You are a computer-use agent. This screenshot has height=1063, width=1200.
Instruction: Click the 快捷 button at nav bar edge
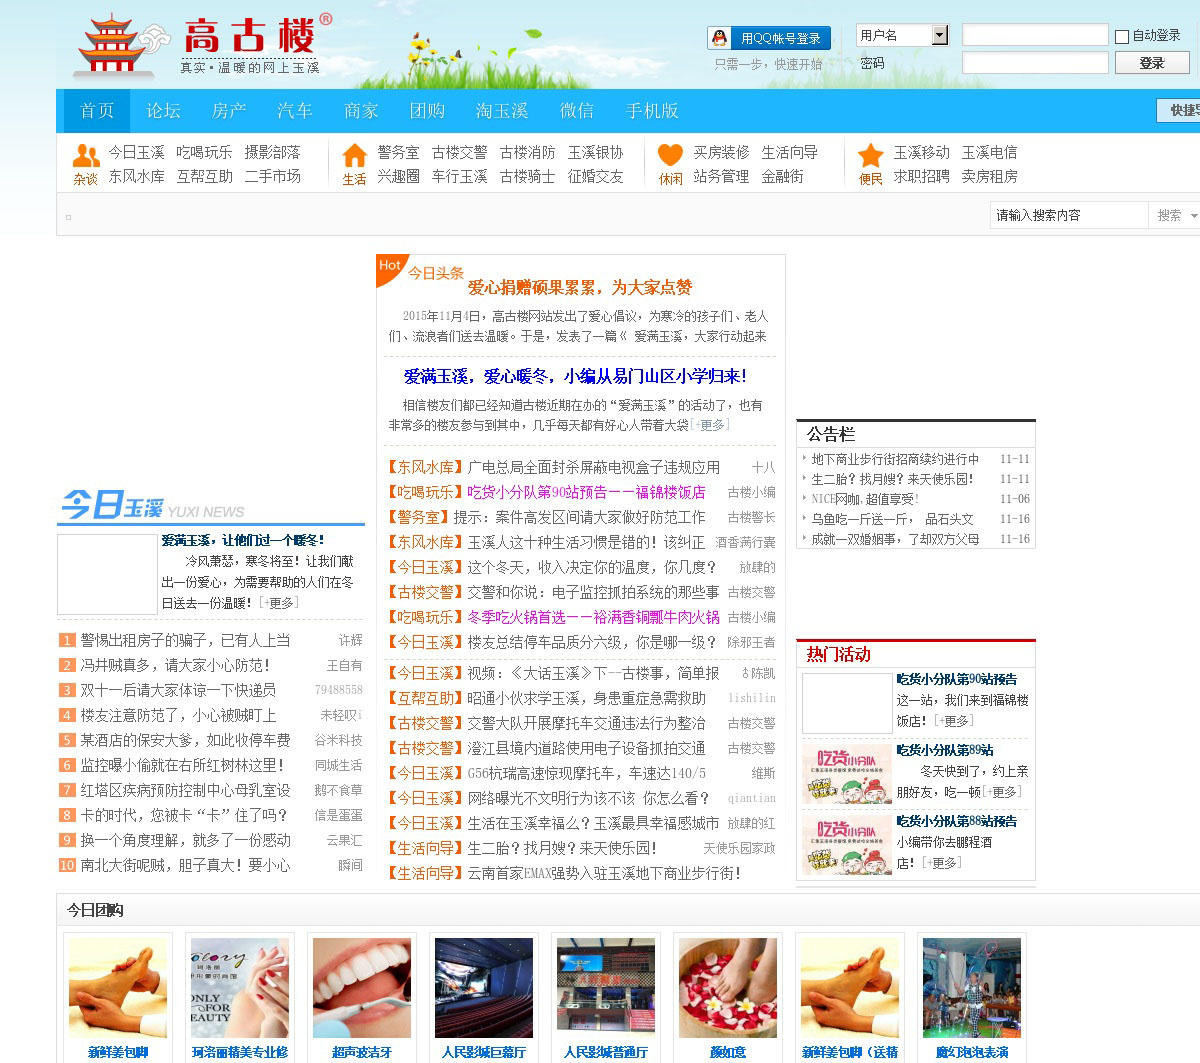[1179, 111]
